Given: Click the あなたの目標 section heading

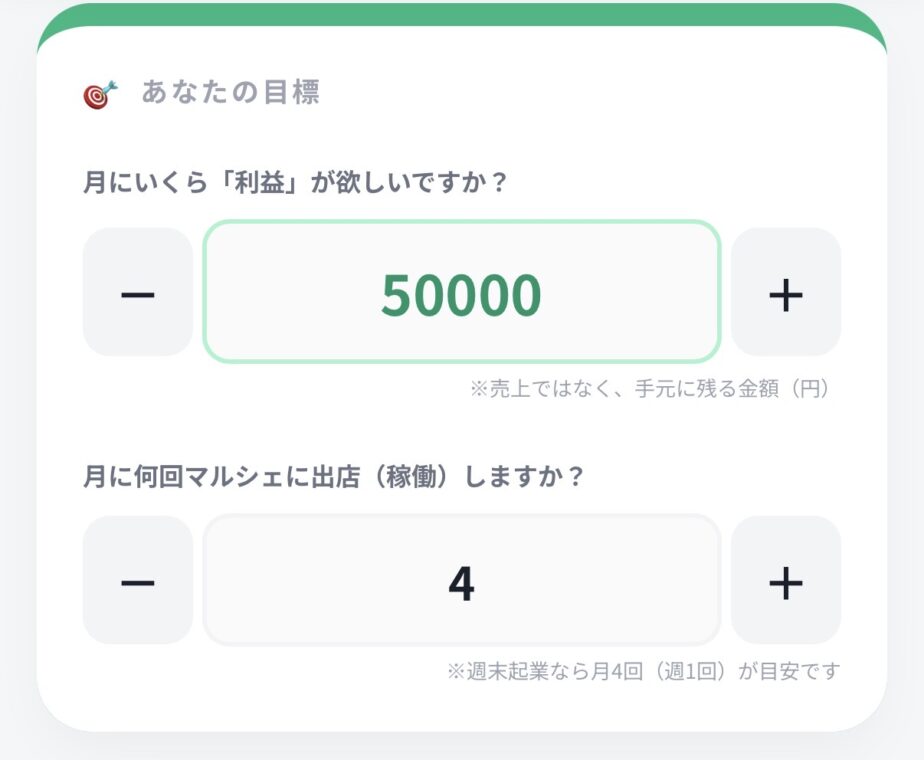Looking at the screenshot, I should [230, 93].
